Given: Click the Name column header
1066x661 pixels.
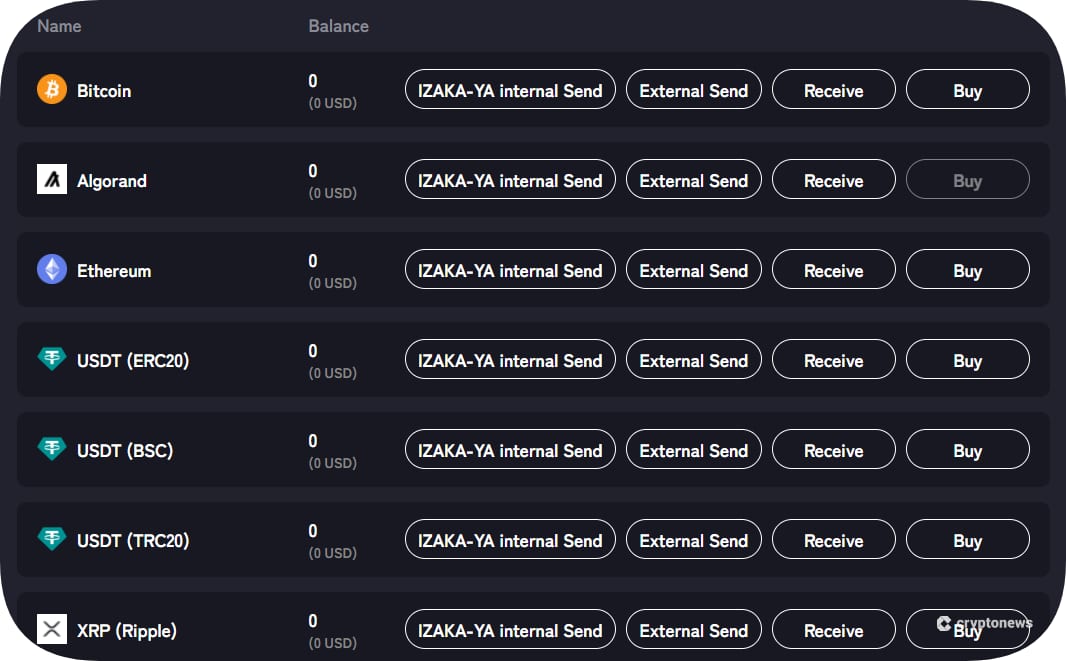Looking at the screenshot, I should click(x=59, y=26).
